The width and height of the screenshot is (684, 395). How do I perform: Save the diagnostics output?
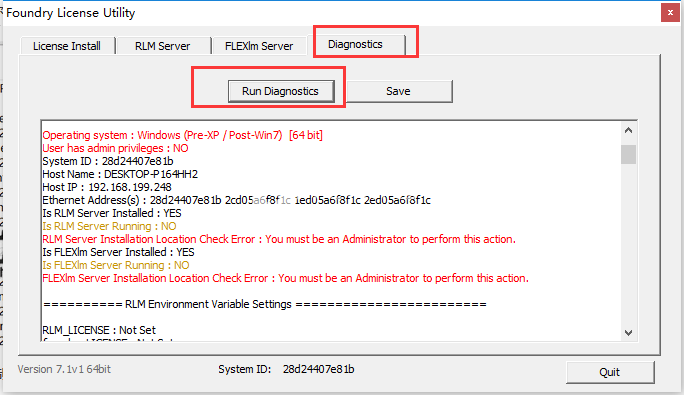[398, 91]
